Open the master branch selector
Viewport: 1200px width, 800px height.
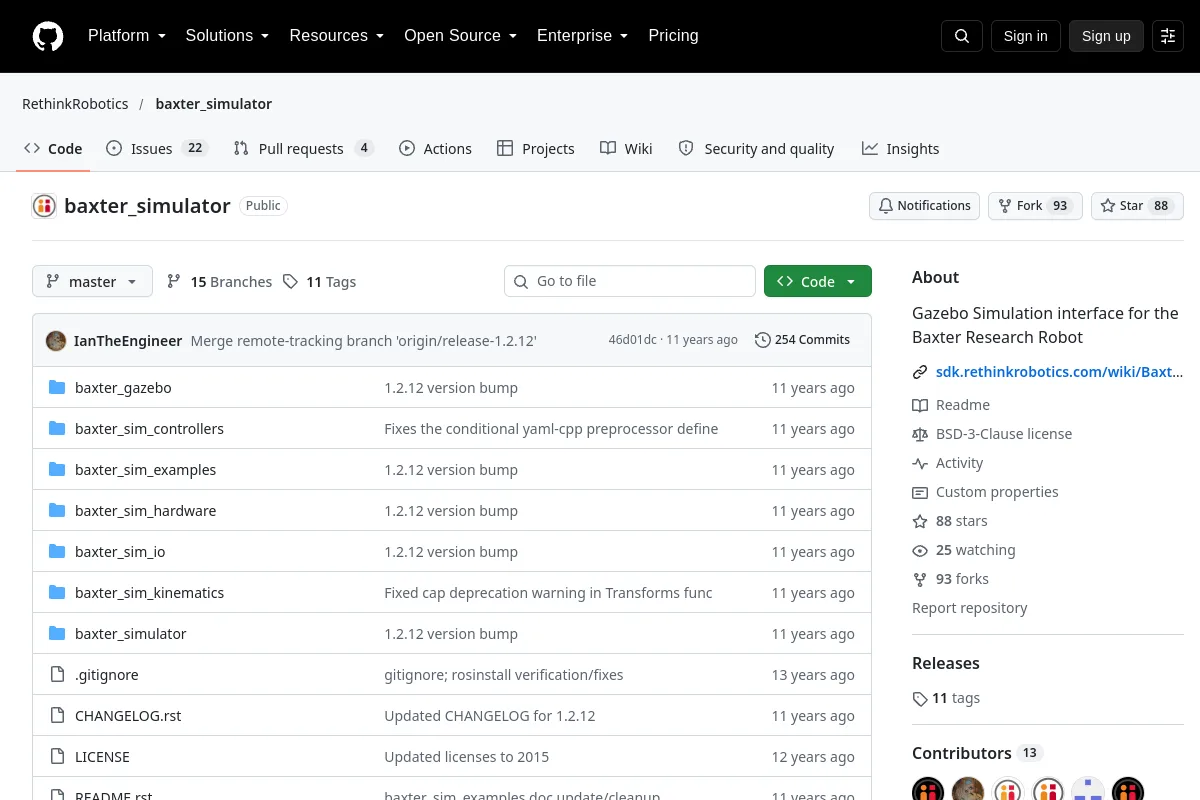[92, 281]
